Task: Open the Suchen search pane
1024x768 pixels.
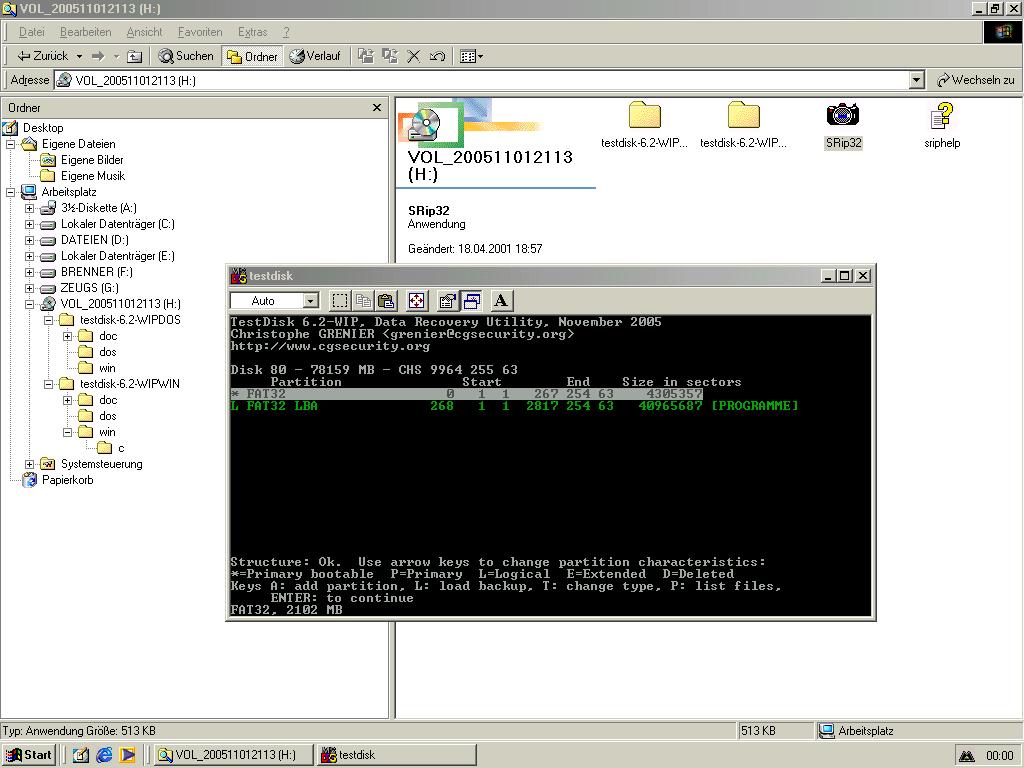Action: [x=186, y=56]
